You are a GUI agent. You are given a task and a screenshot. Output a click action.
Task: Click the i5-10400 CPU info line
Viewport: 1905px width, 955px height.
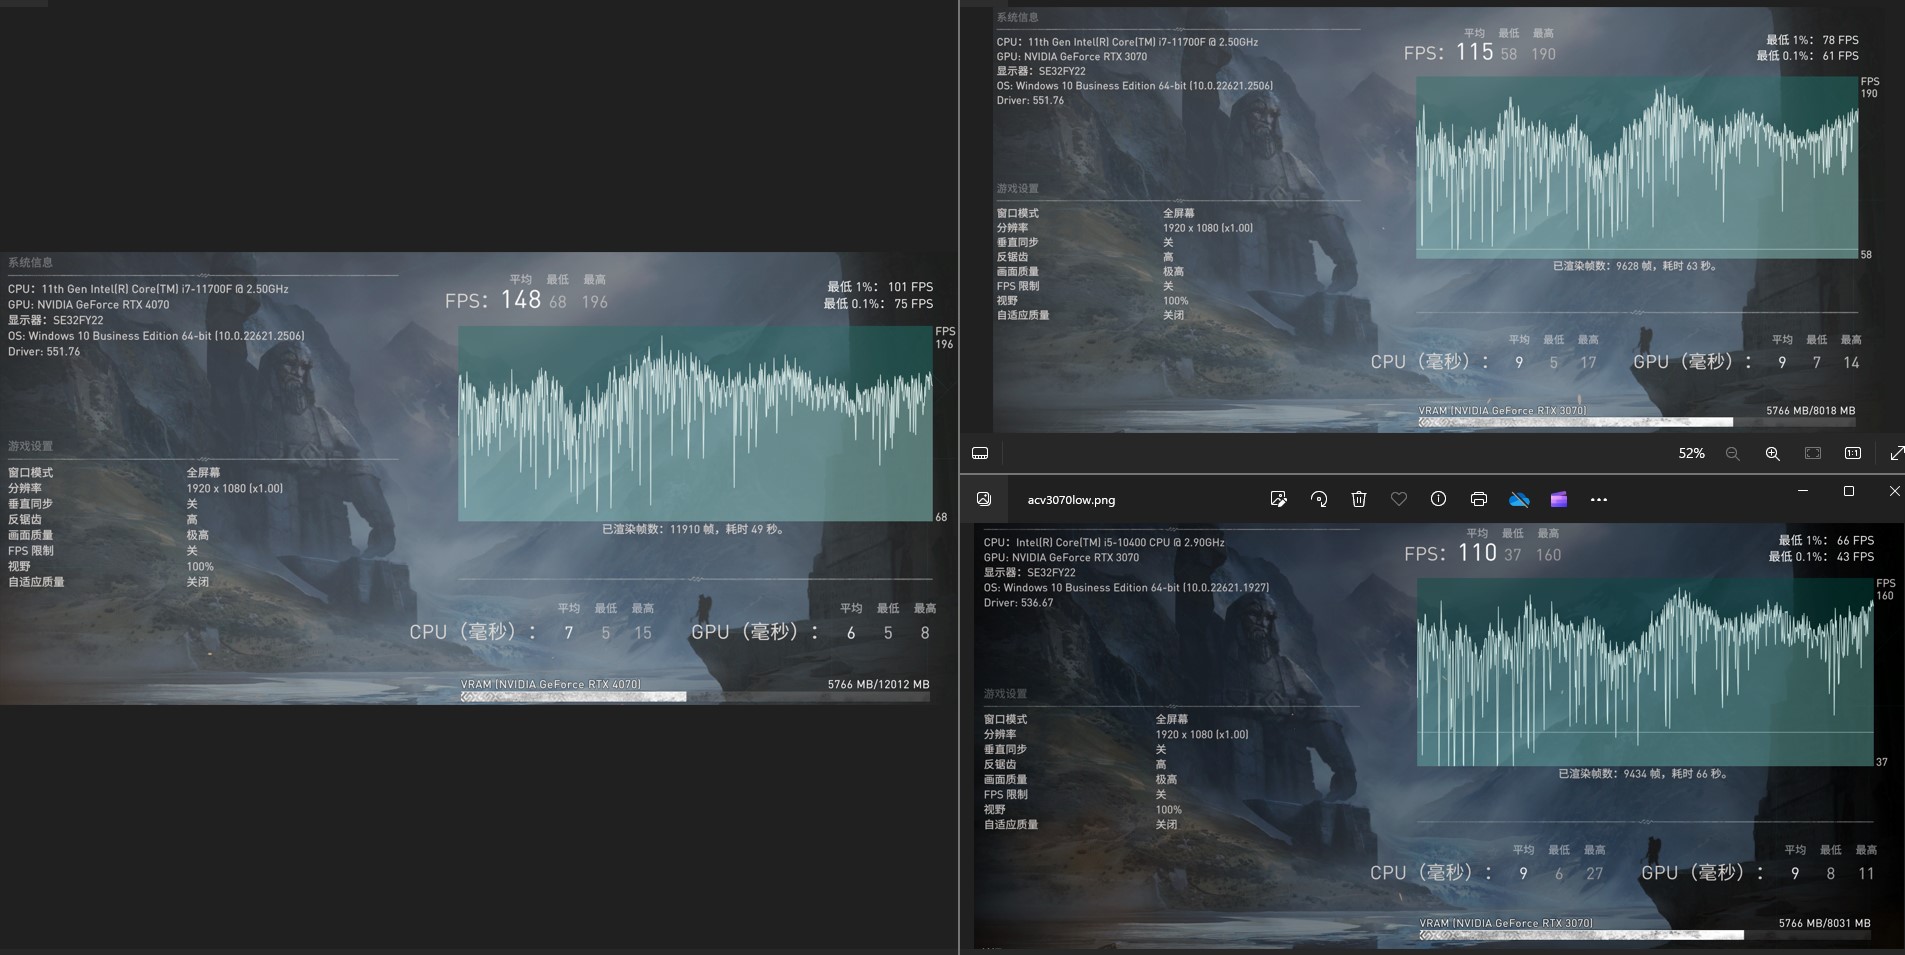(1104, 543)
